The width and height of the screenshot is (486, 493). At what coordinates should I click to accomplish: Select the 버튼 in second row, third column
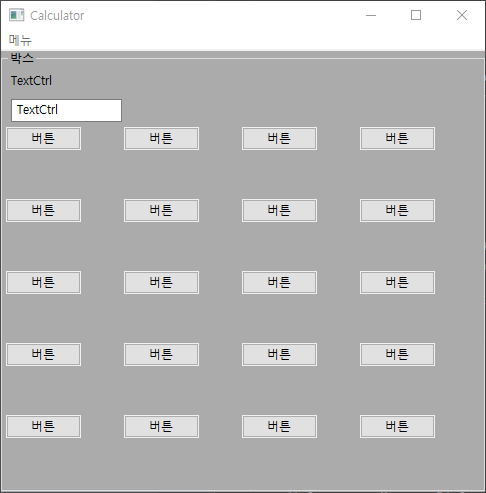(279, 210)
